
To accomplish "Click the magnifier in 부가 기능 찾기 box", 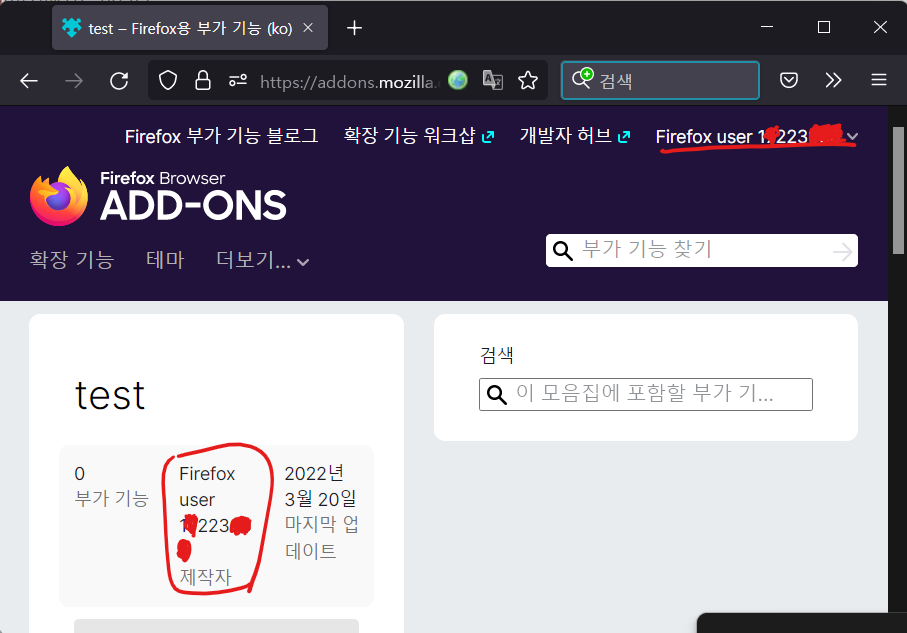I will point(562,251).
